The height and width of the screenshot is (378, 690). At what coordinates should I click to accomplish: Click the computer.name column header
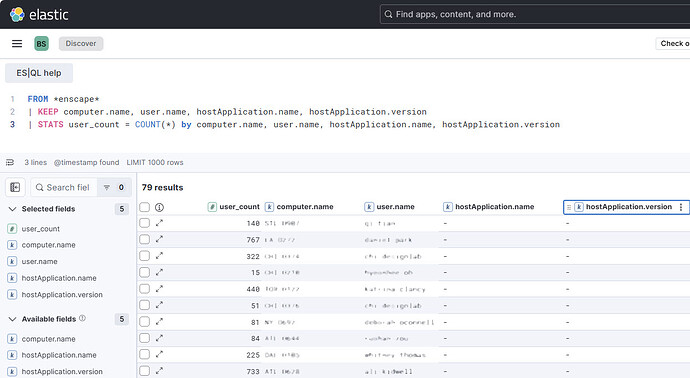tap(299, 207)
